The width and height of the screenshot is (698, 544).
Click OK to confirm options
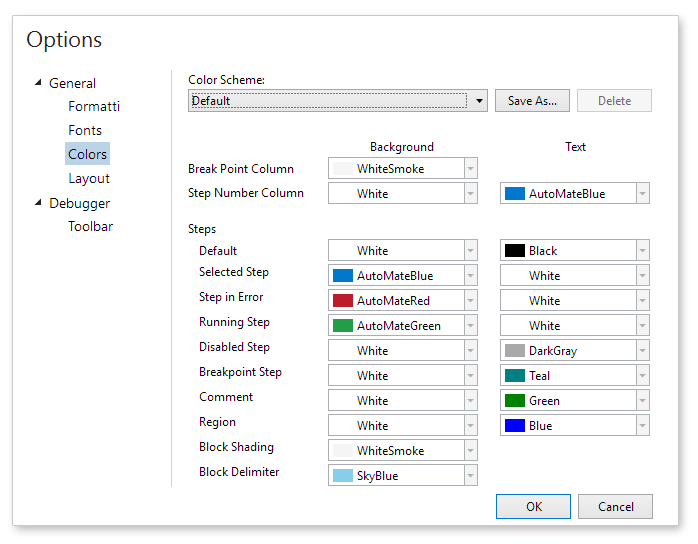[533, 506]
